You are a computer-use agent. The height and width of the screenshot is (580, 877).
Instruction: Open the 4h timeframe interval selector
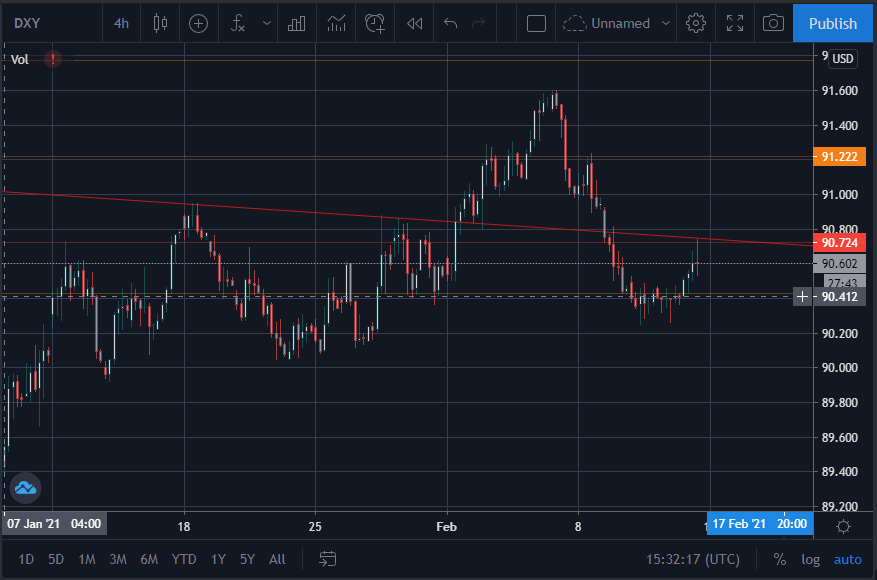click(121, 23)
